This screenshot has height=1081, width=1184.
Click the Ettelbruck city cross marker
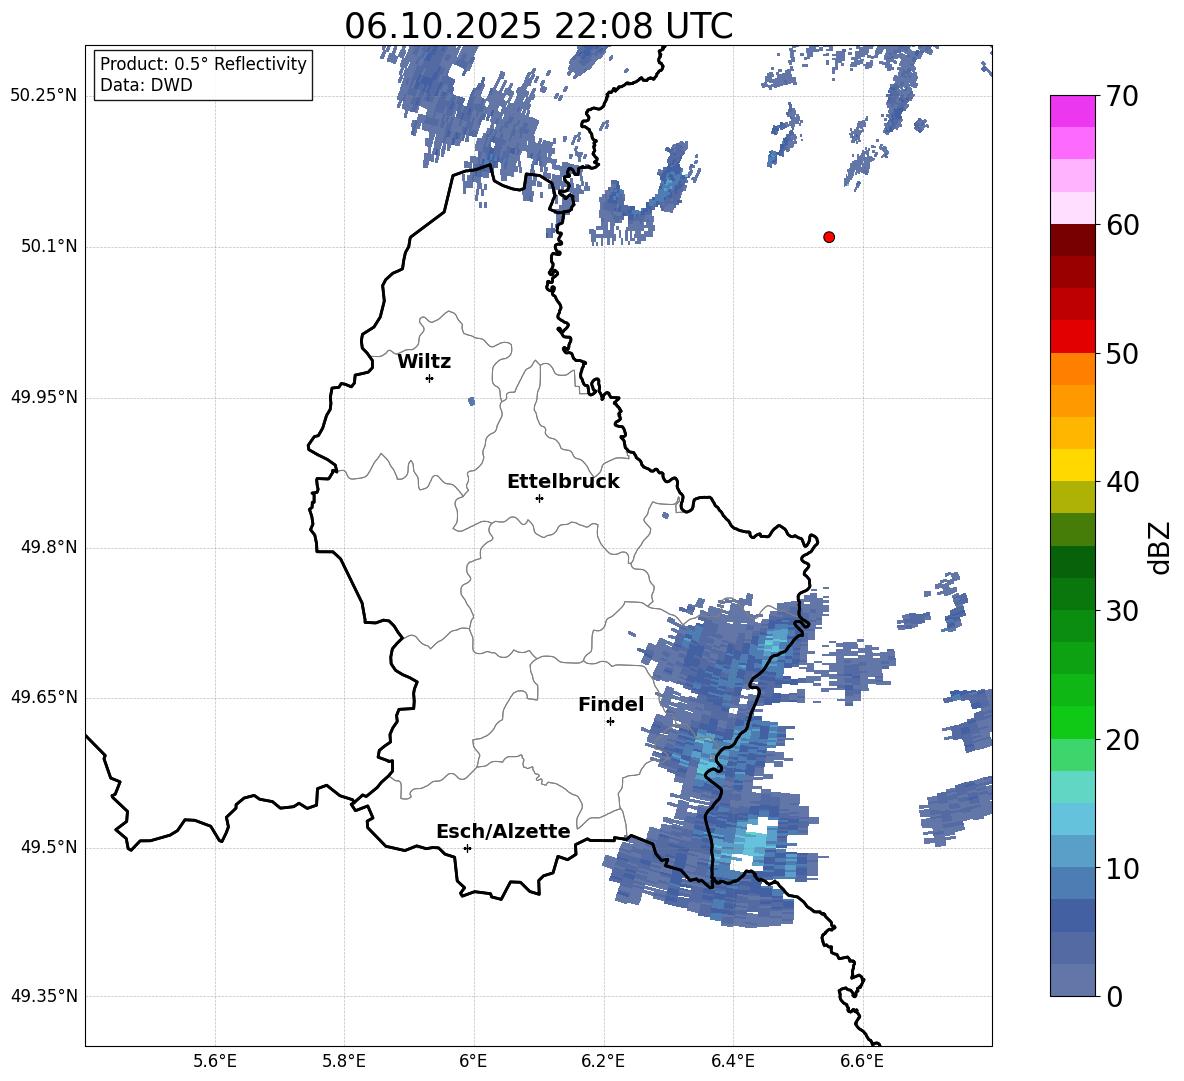pyautogui.click(x=539, y=498)
